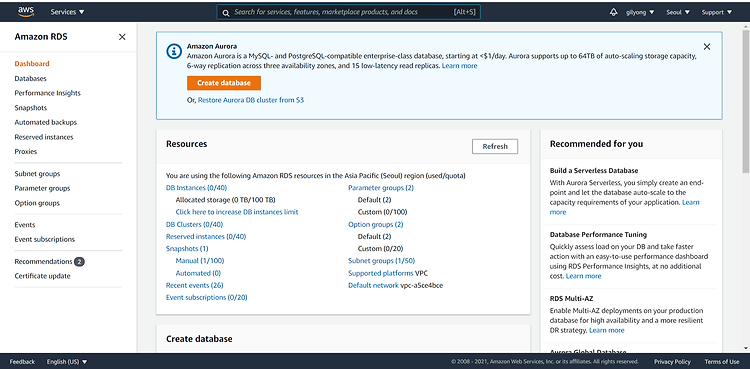Click the Aurora banner info icon

[x=174, y=51]
